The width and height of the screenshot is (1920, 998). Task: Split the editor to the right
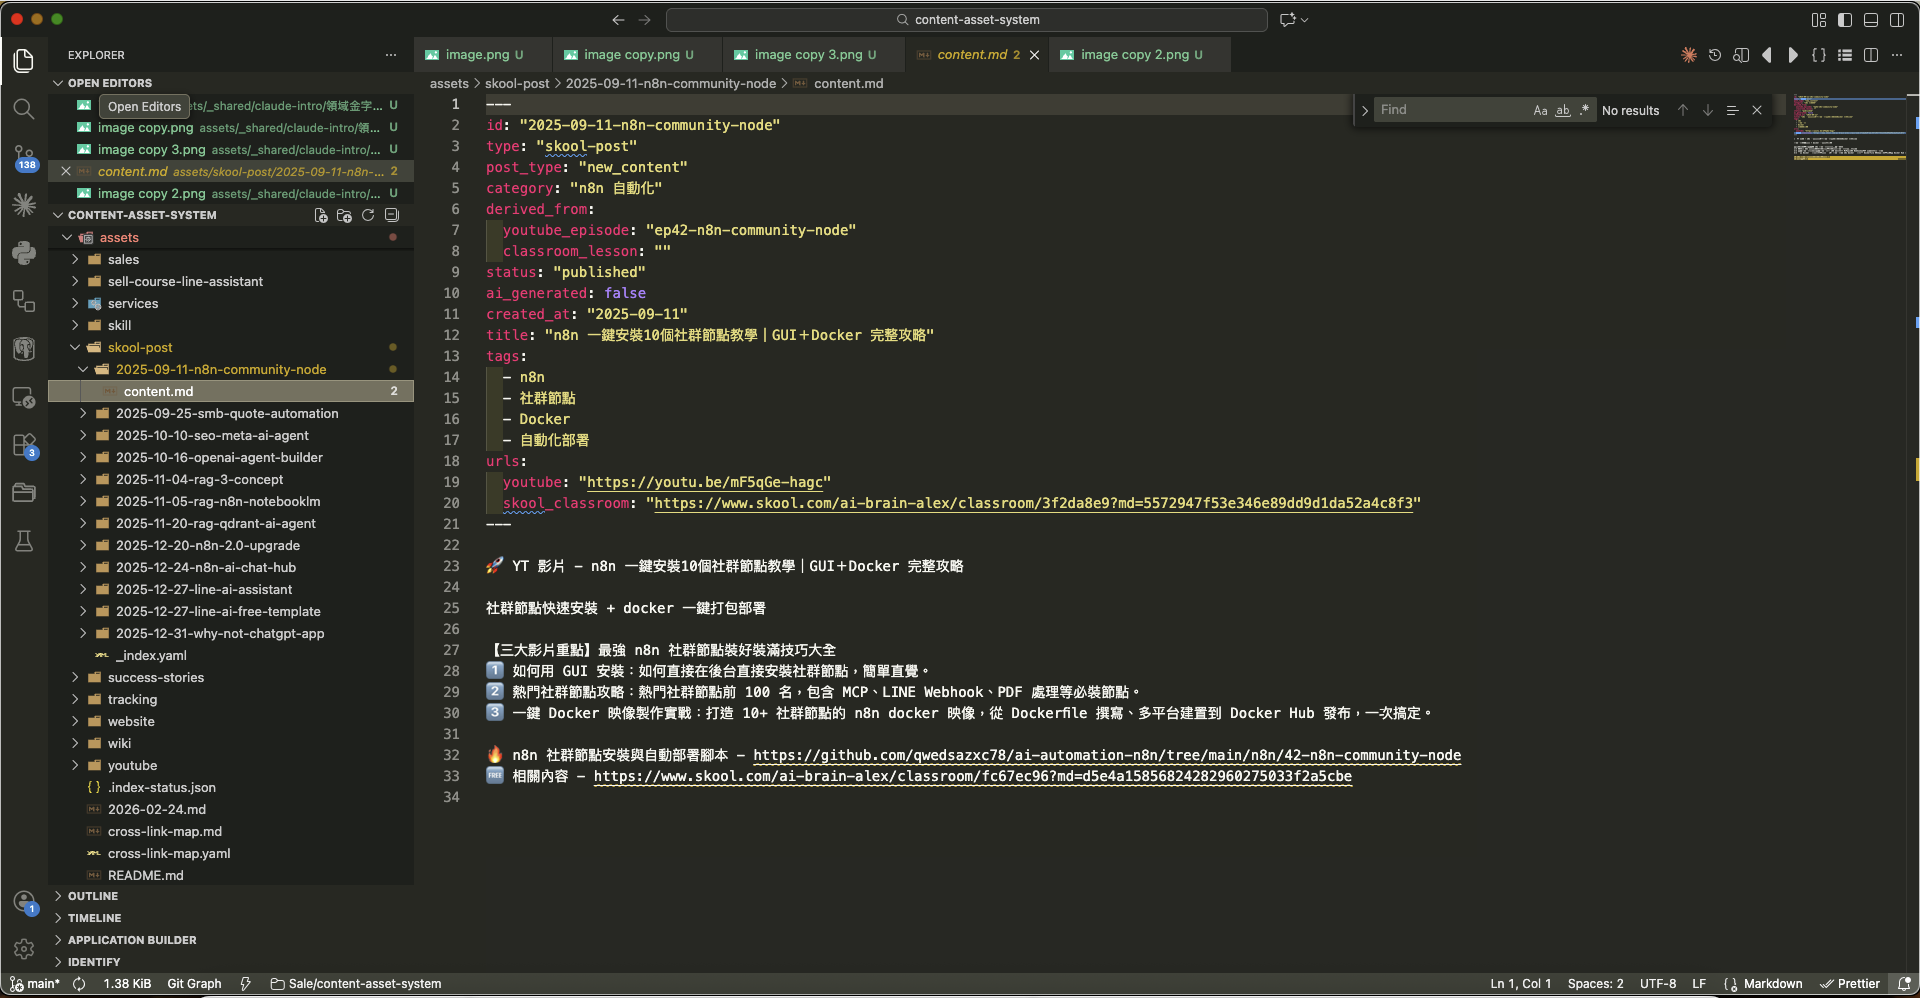(1871, 55)
